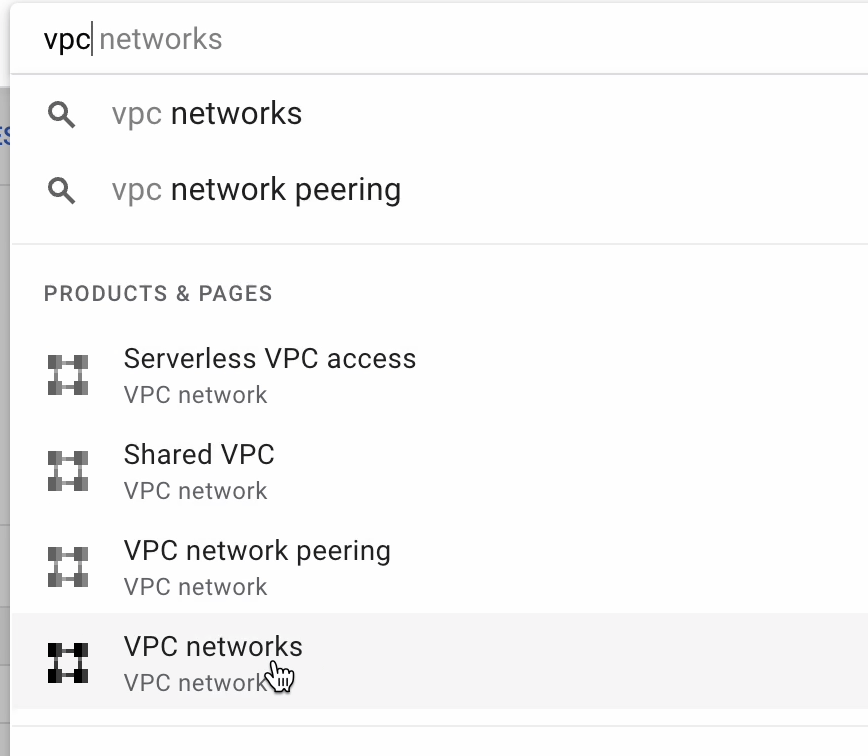Click the VPC network peering product icon
This screenshot has height=756, width=868.
tap(68, 567)
